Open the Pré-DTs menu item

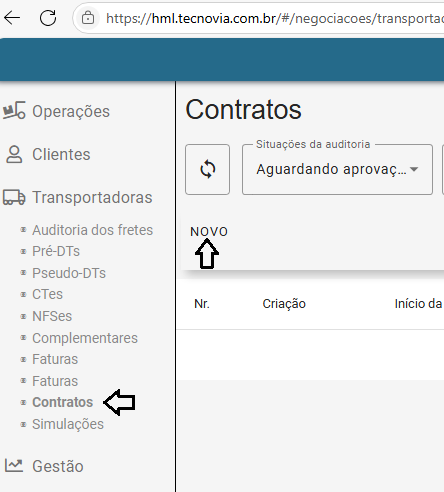point(56,251)
